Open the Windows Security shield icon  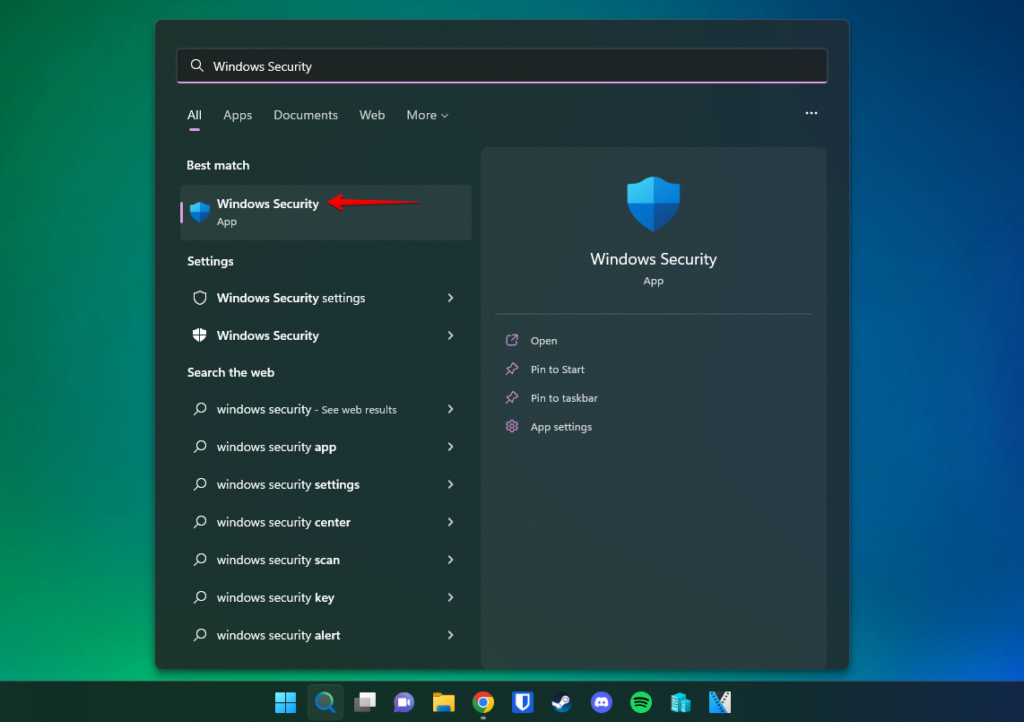200,212
